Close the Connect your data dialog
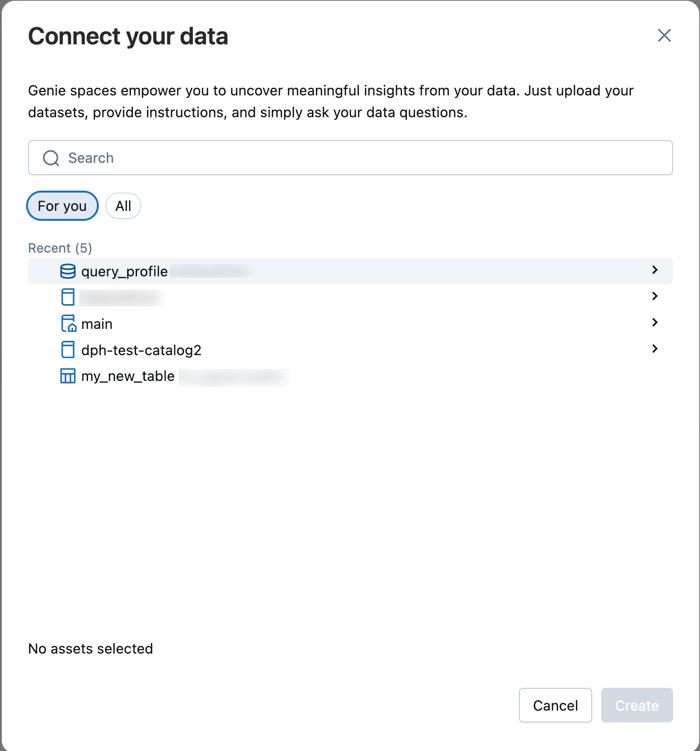This screenshot has width=700, height=751. coord(664,36)
